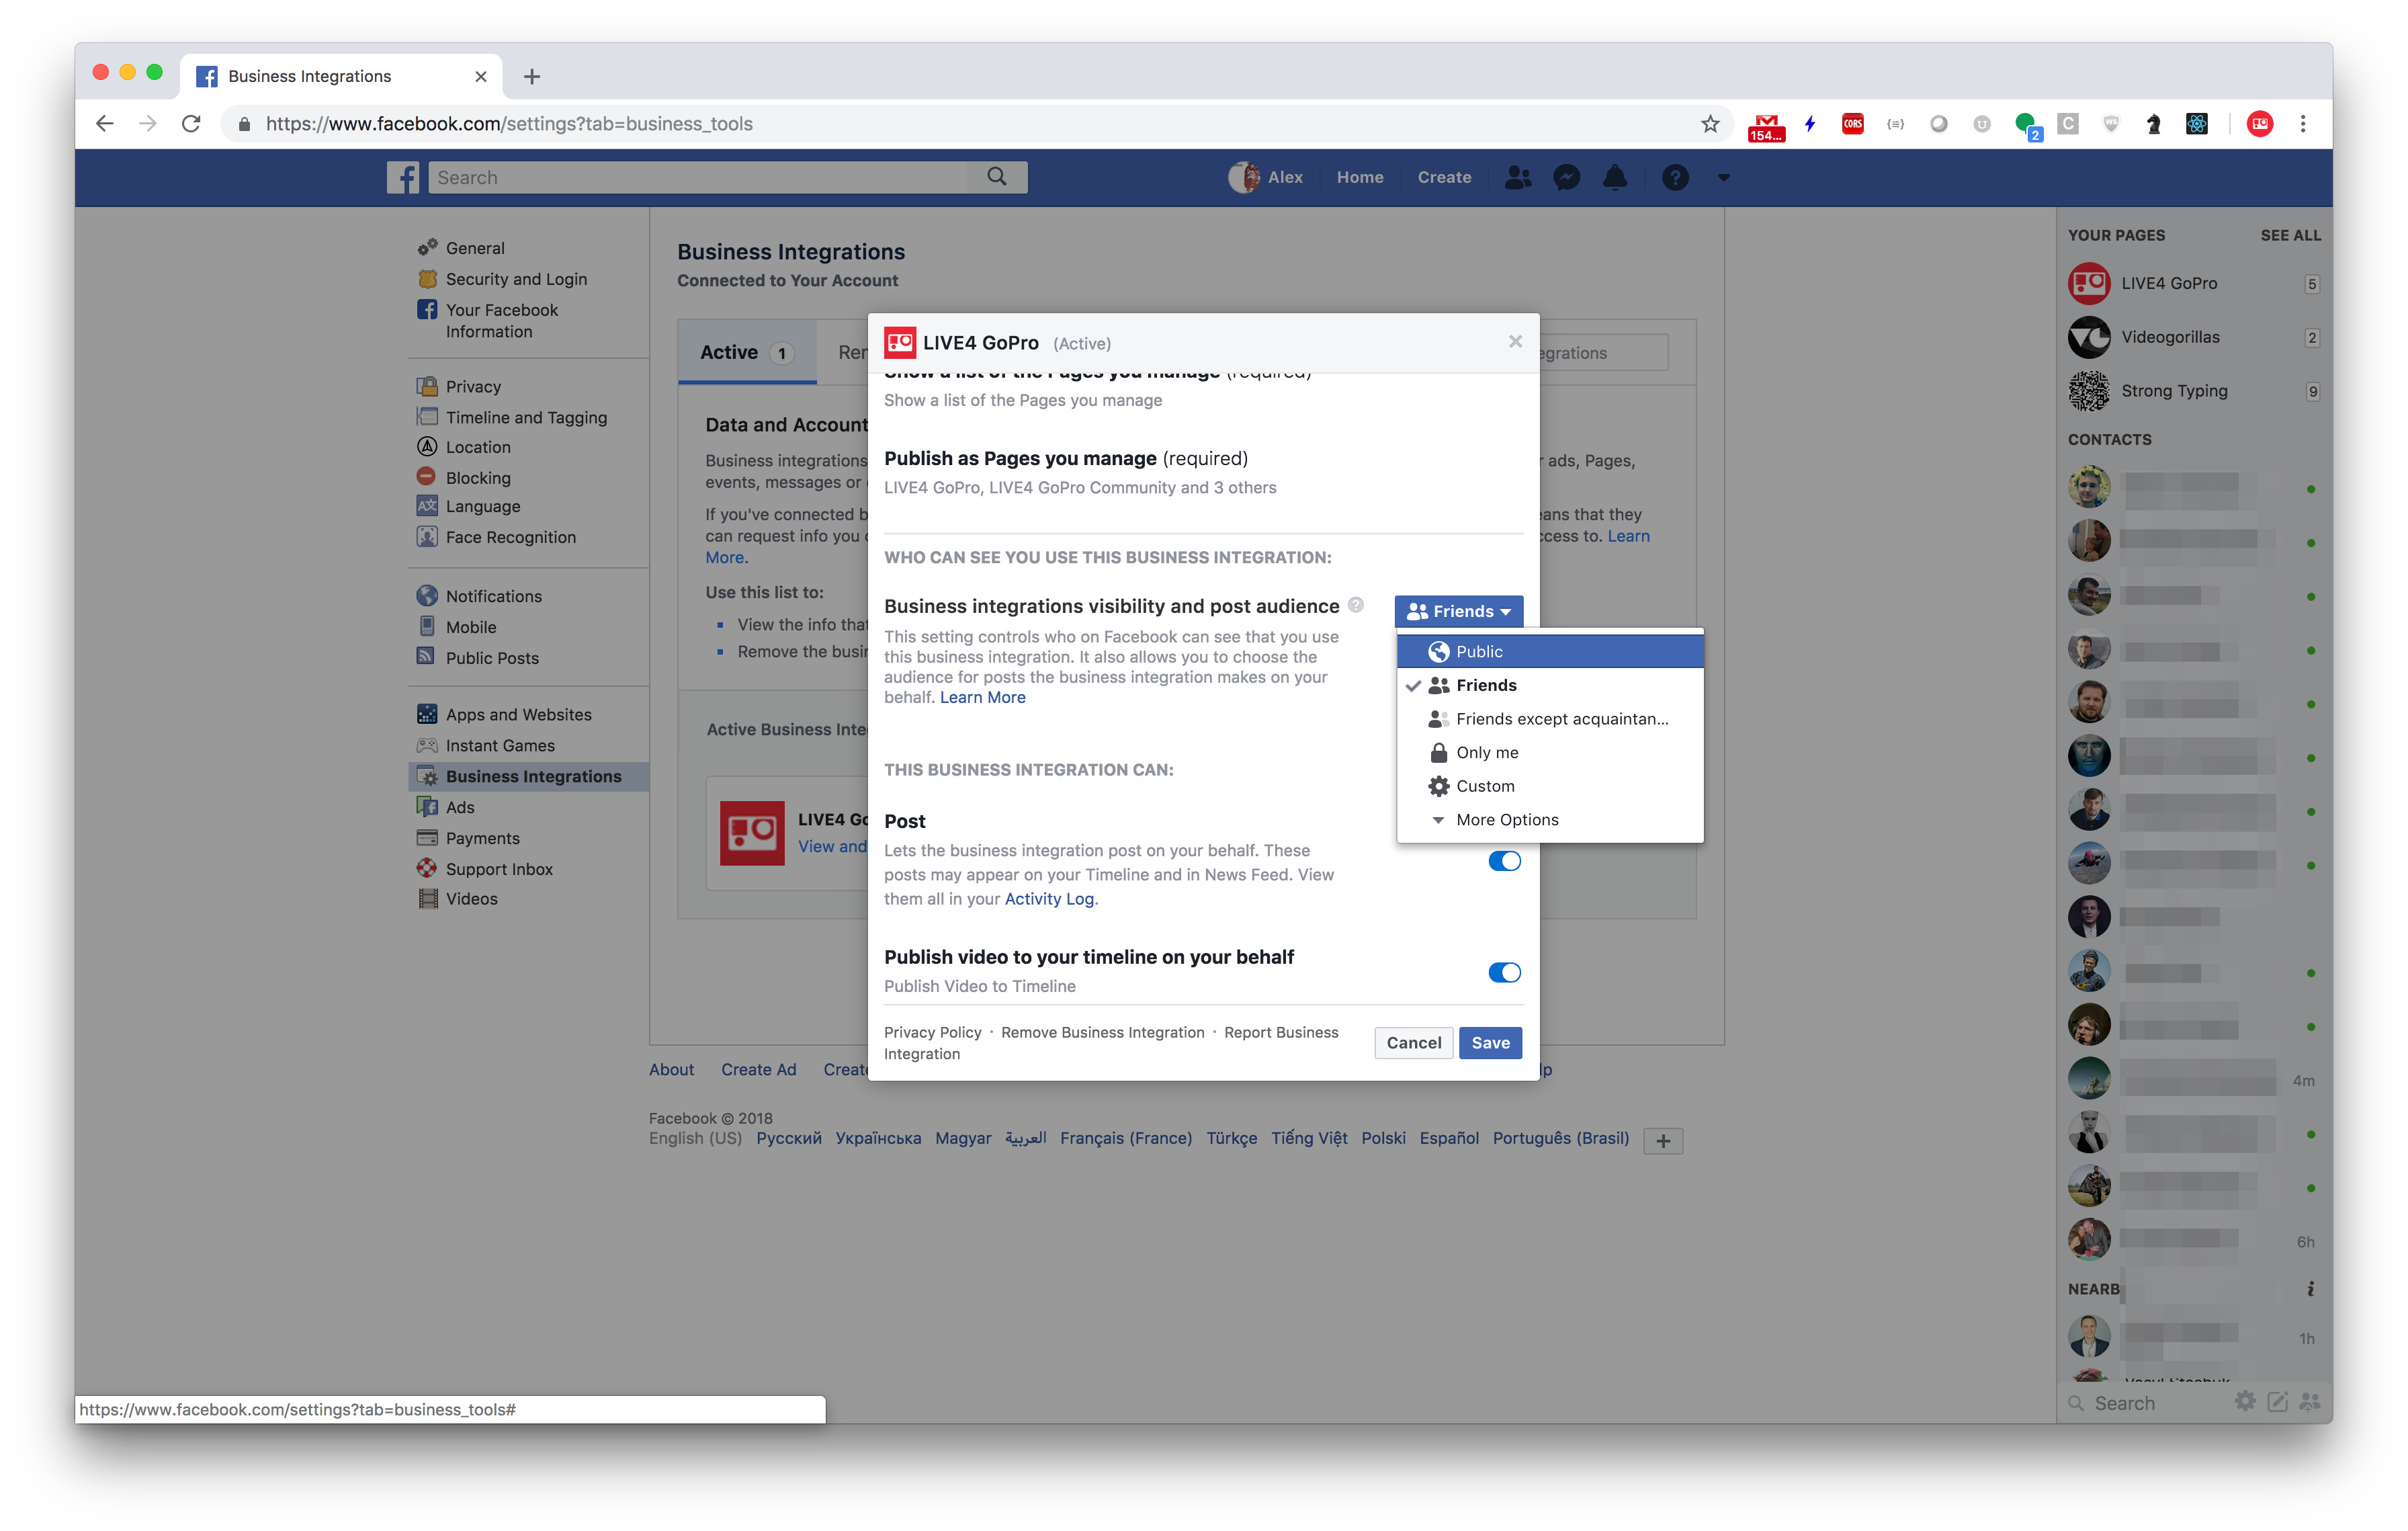2408x1531 pixels.
Task: Open Face Recognition settings
Action: (510, 537)
